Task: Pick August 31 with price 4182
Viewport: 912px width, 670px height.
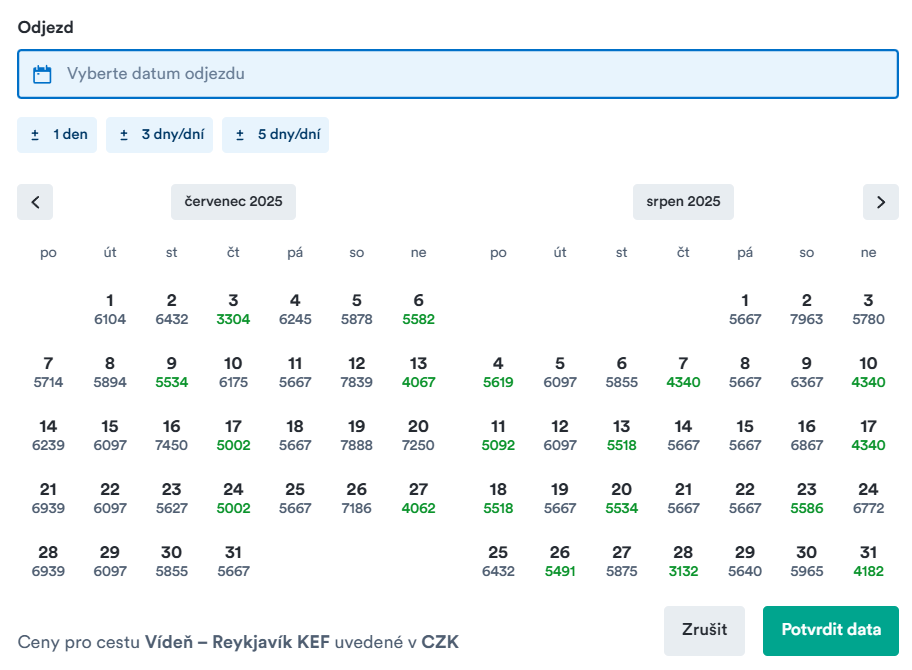Action: click(x=868, y=561)
